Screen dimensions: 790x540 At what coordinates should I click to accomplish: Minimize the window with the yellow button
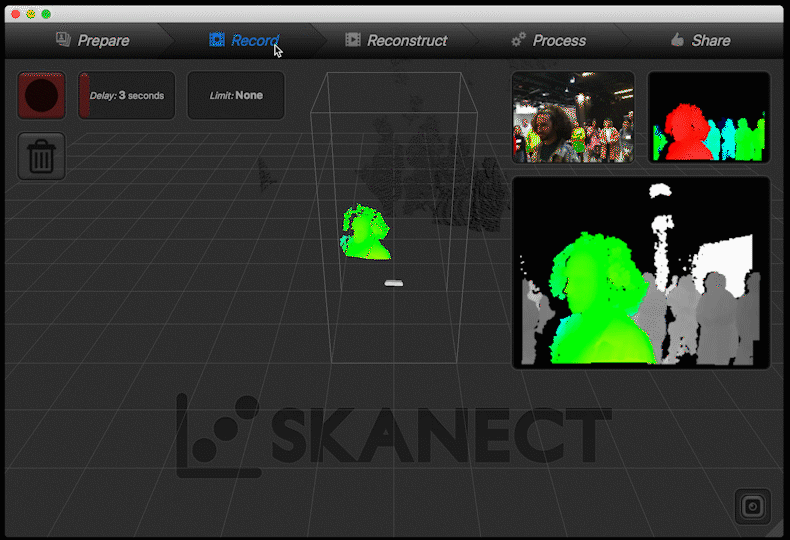point(31,14)
